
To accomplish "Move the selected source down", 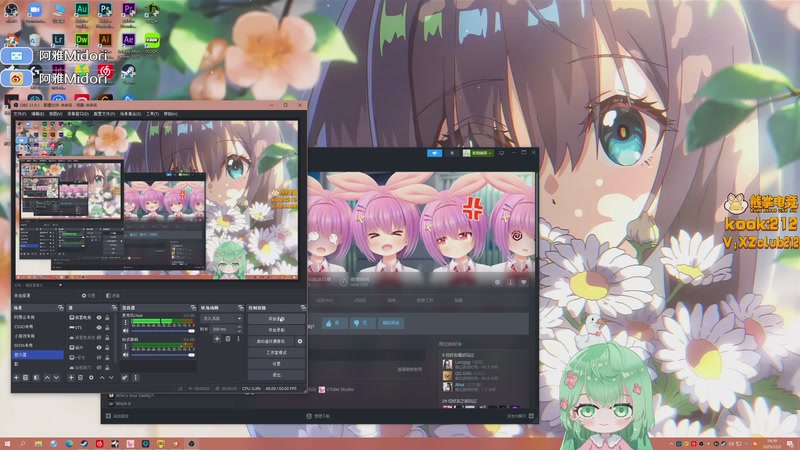I will 111,378.
